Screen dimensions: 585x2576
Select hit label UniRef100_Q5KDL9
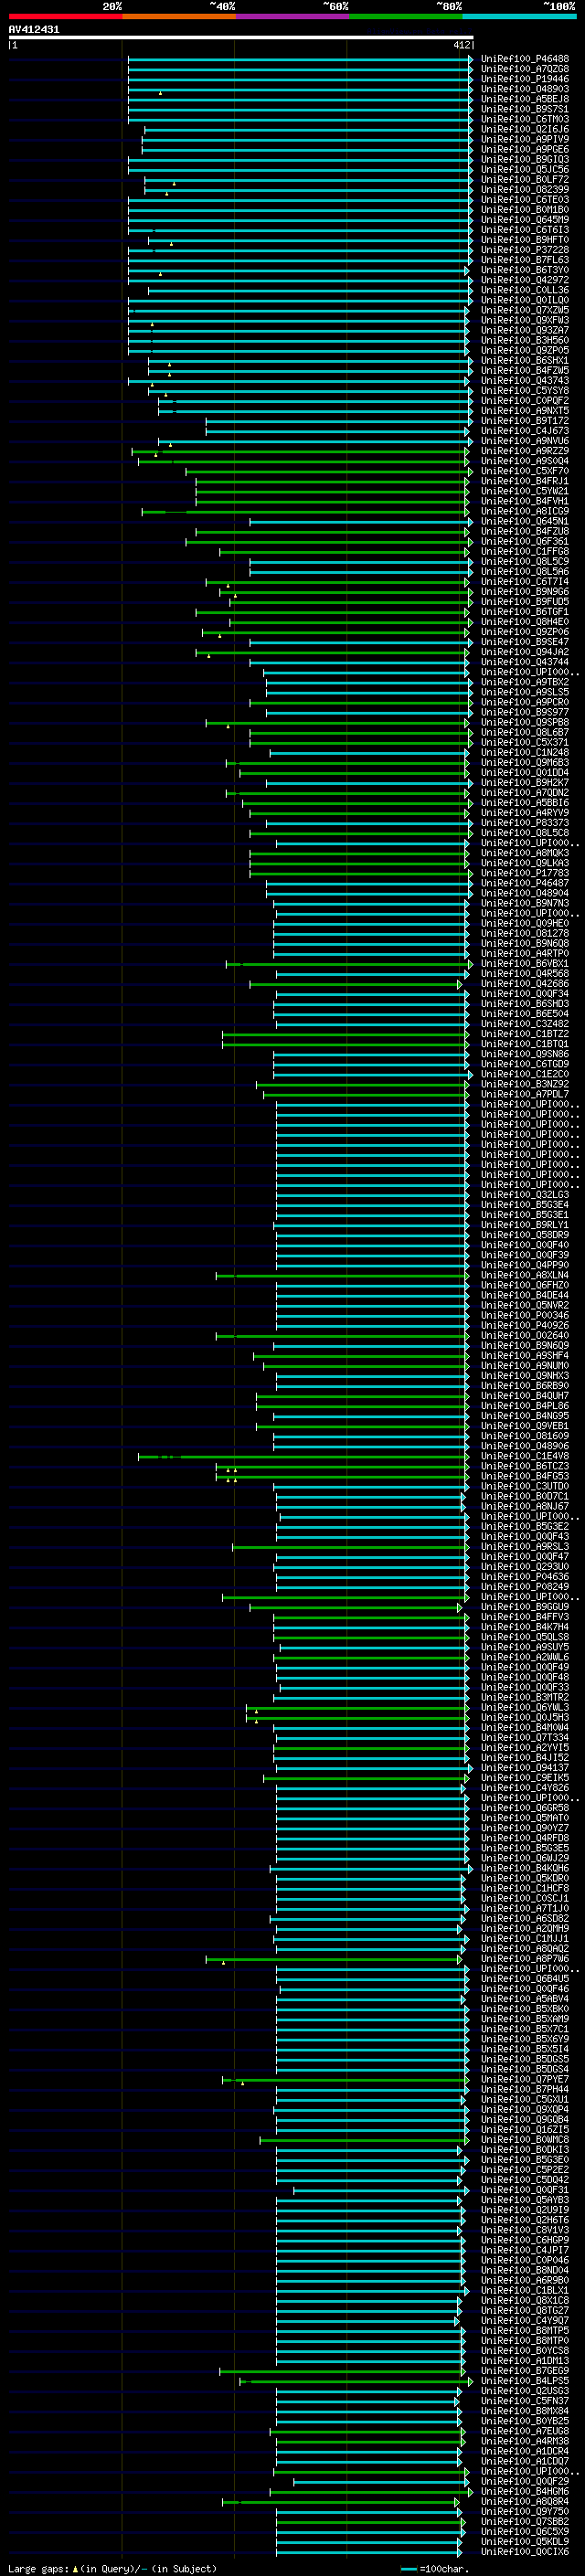[525, 2542]
